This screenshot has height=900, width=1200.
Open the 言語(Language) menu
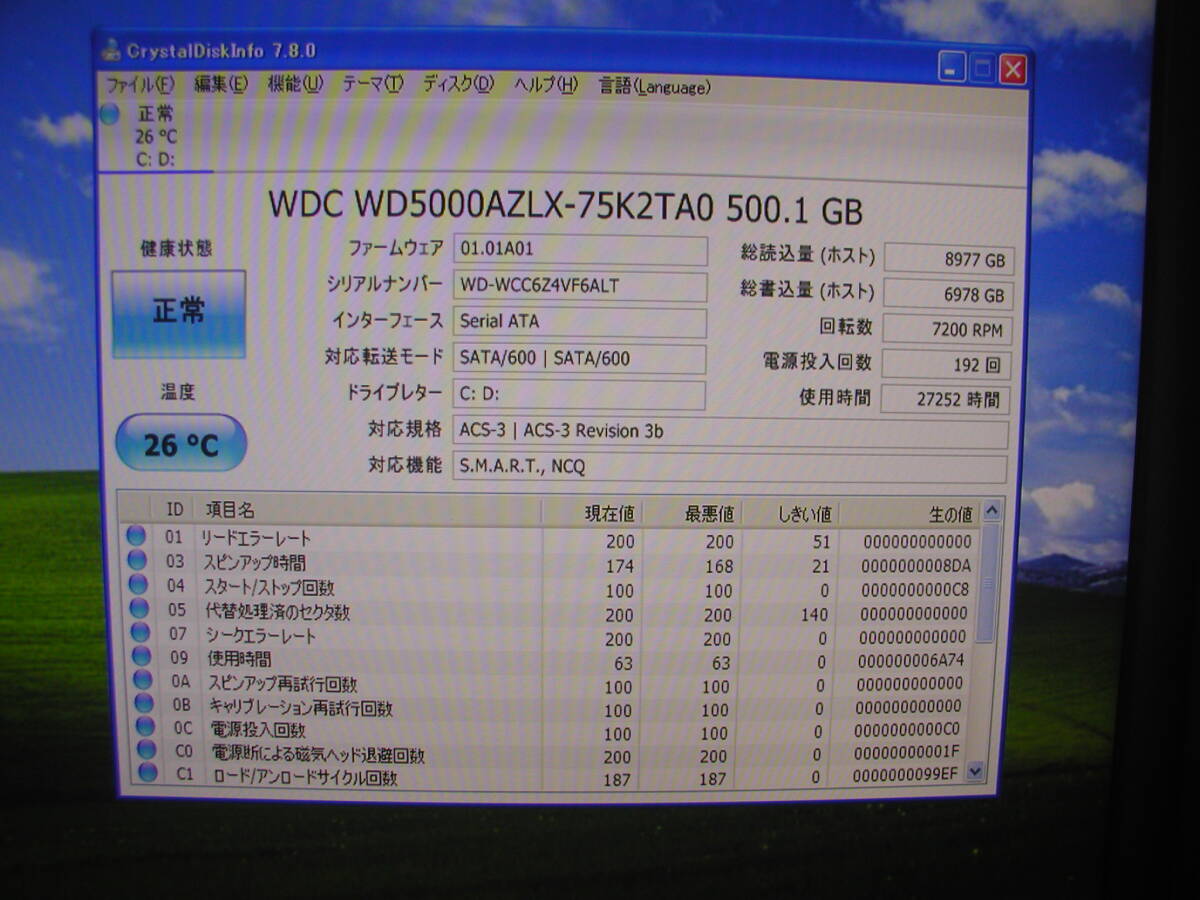(x=655, y=86)
